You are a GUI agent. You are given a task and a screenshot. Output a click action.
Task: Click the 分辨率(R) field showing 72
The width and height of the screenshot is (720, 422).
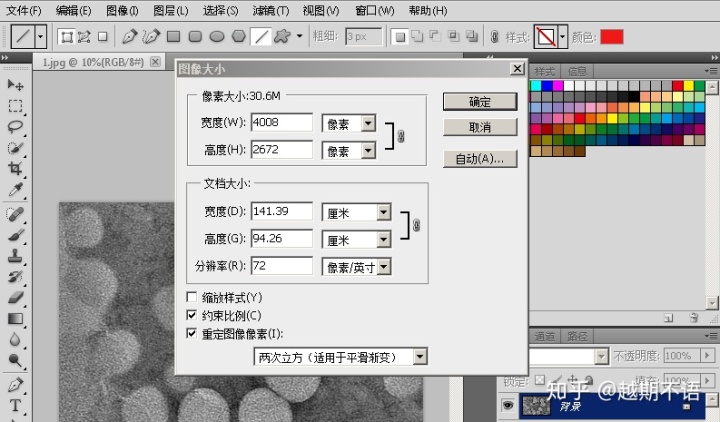(281, 265)
